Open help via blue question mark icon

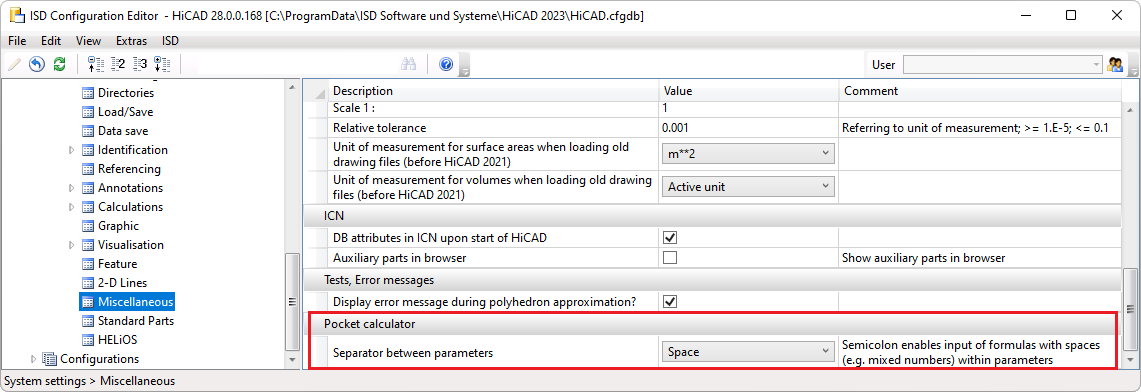(x=446, y=65)
